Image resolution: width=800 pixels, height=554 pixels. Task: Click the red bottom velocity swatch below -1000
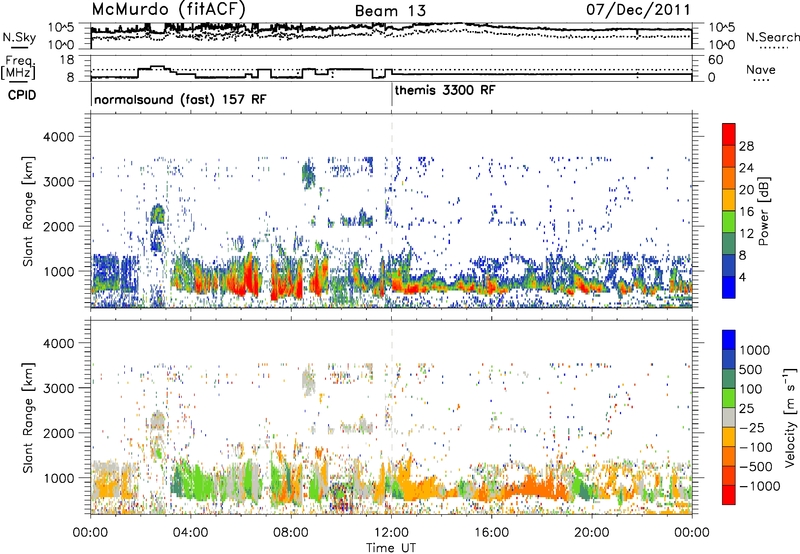(729, 495)
